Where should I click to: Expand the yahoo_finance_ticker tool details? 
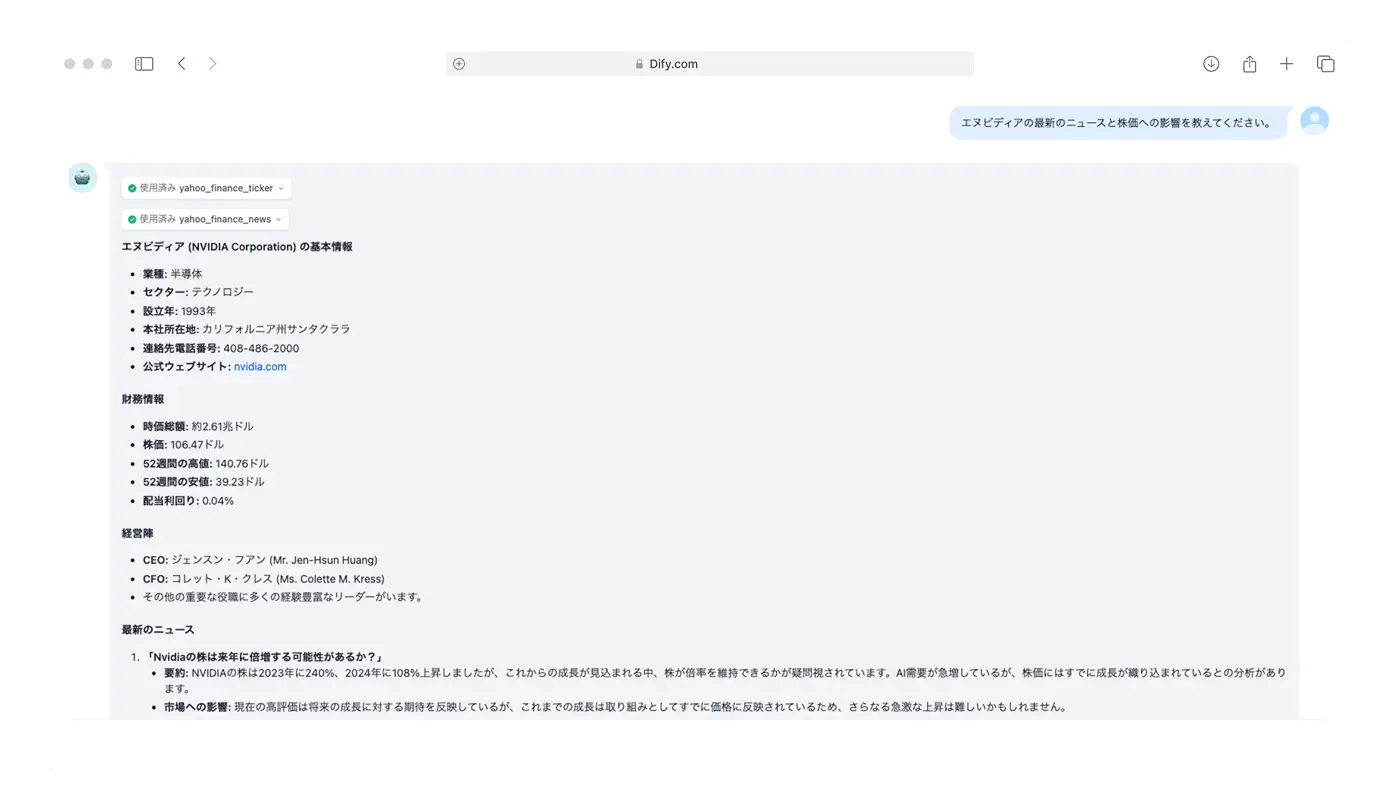point(281,187)
